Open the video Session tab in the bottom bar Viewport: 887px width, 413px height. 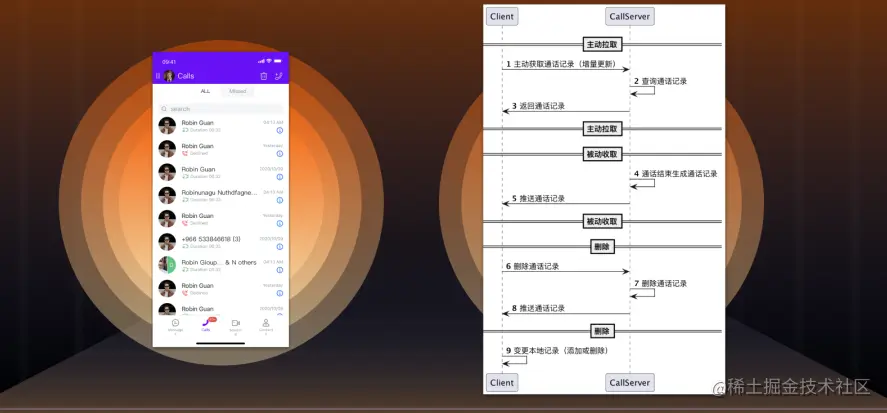[235, 325]
